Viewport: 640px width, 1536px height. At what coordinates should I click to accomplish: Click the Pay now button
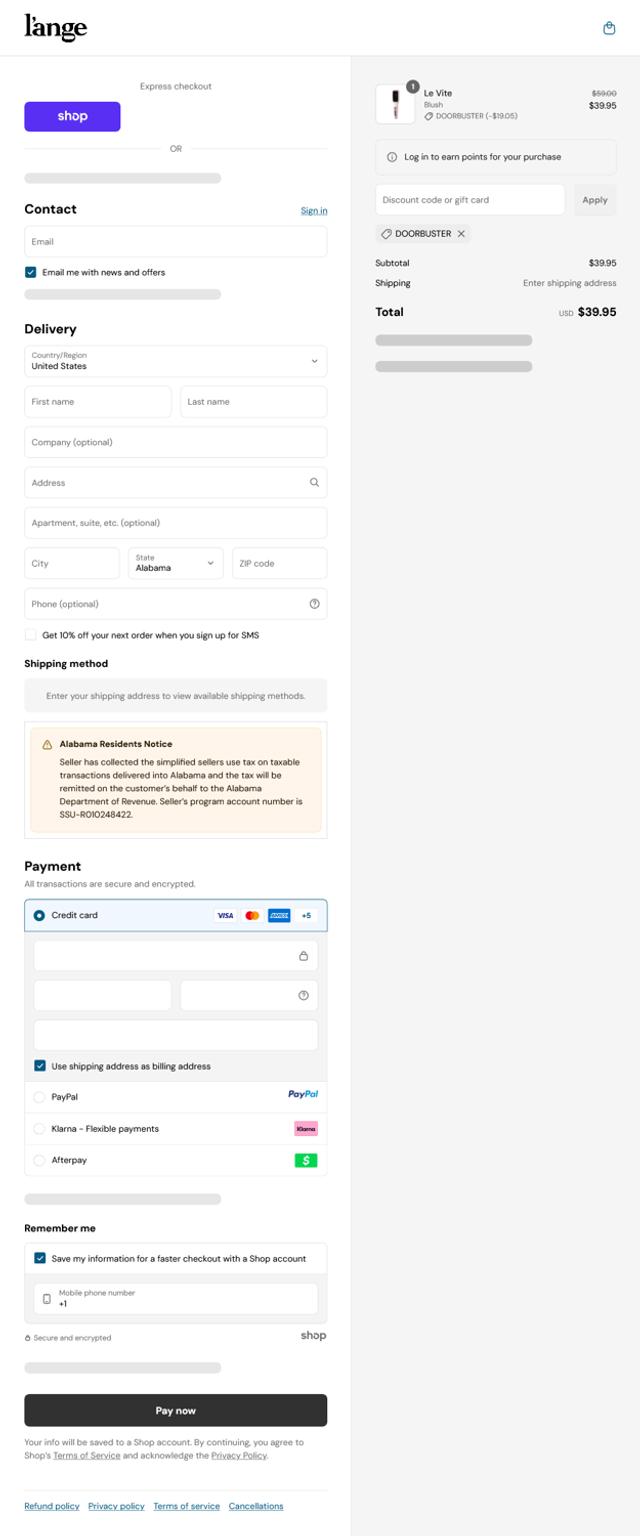pyautogui.click(x=176, y=1410)
